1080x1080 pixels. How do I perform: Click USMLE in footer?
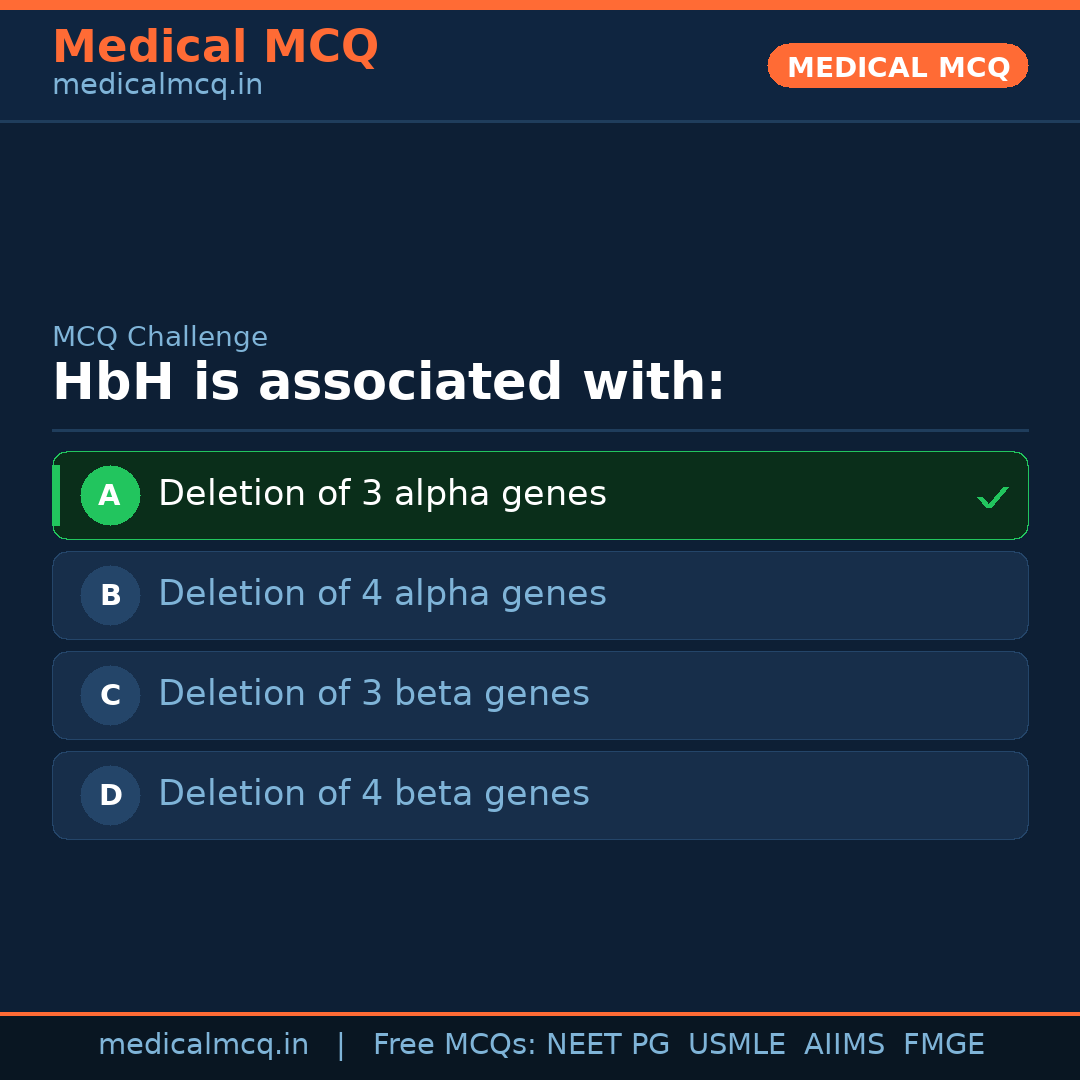pos(736,1045)
